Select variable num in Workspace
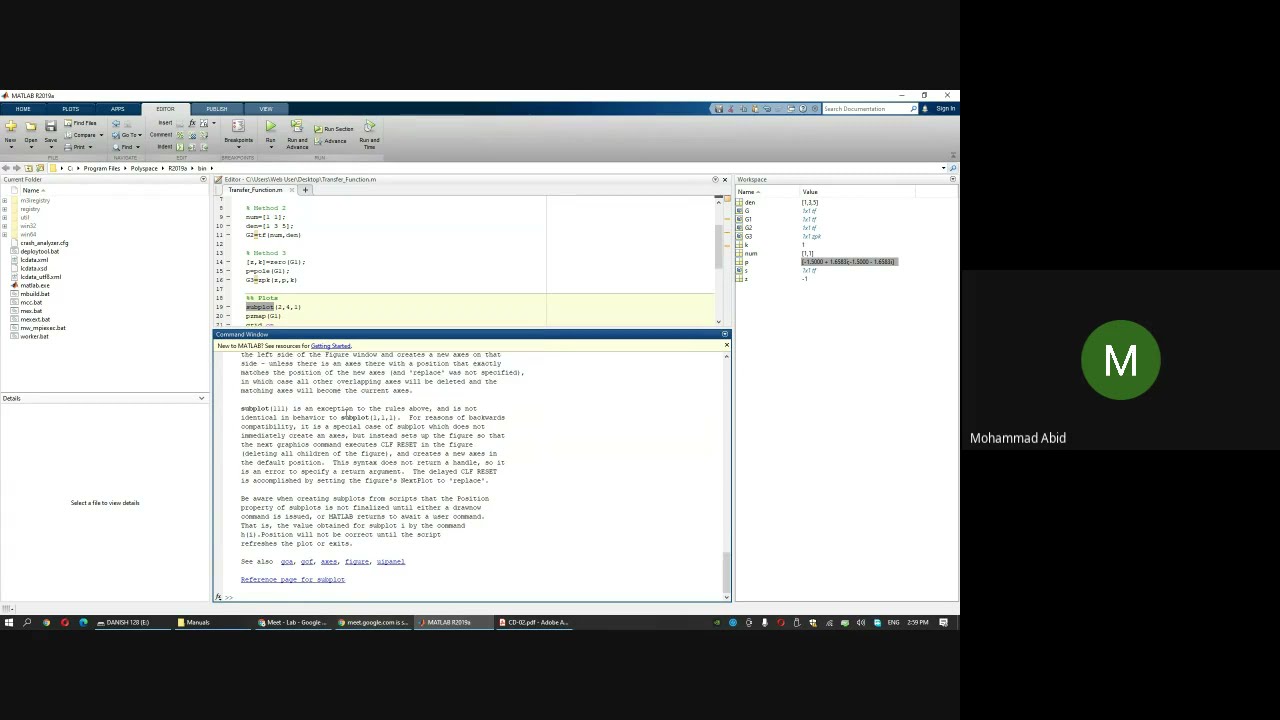The width and height of the screenshot is (1280, 720). point(750,253)
